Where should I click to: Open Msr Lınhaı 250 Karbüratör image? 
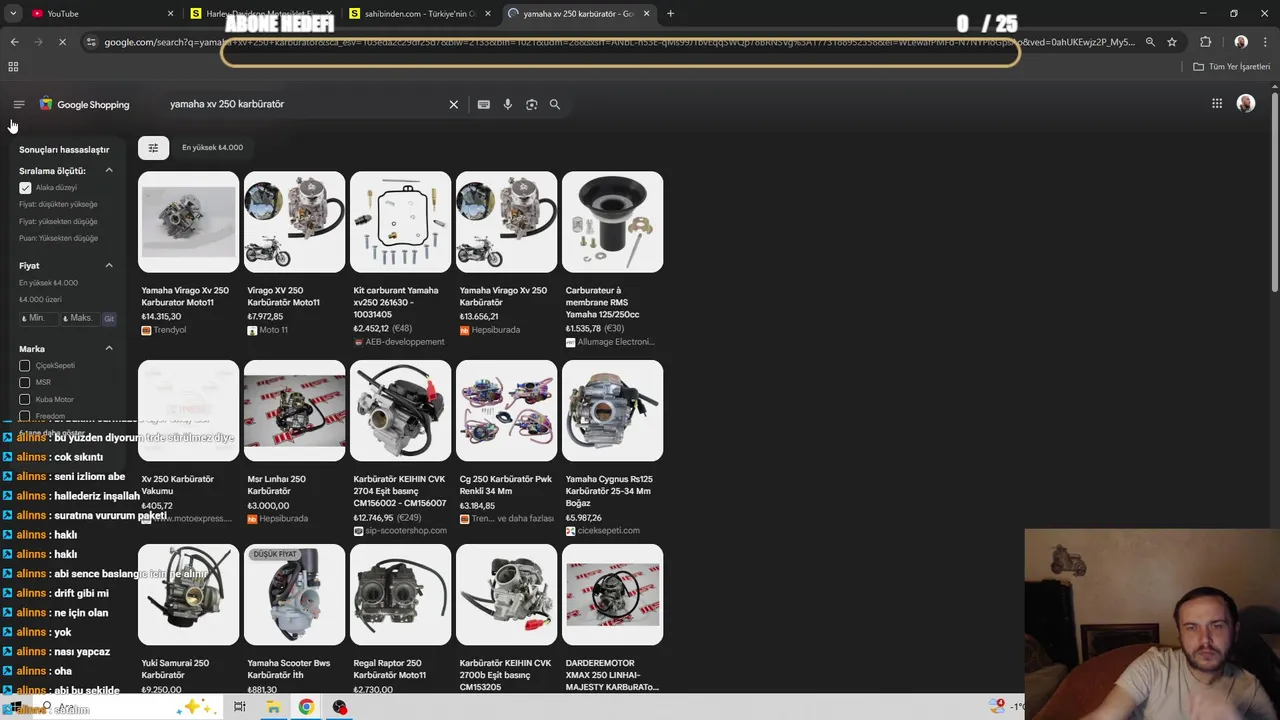[294, 411]
